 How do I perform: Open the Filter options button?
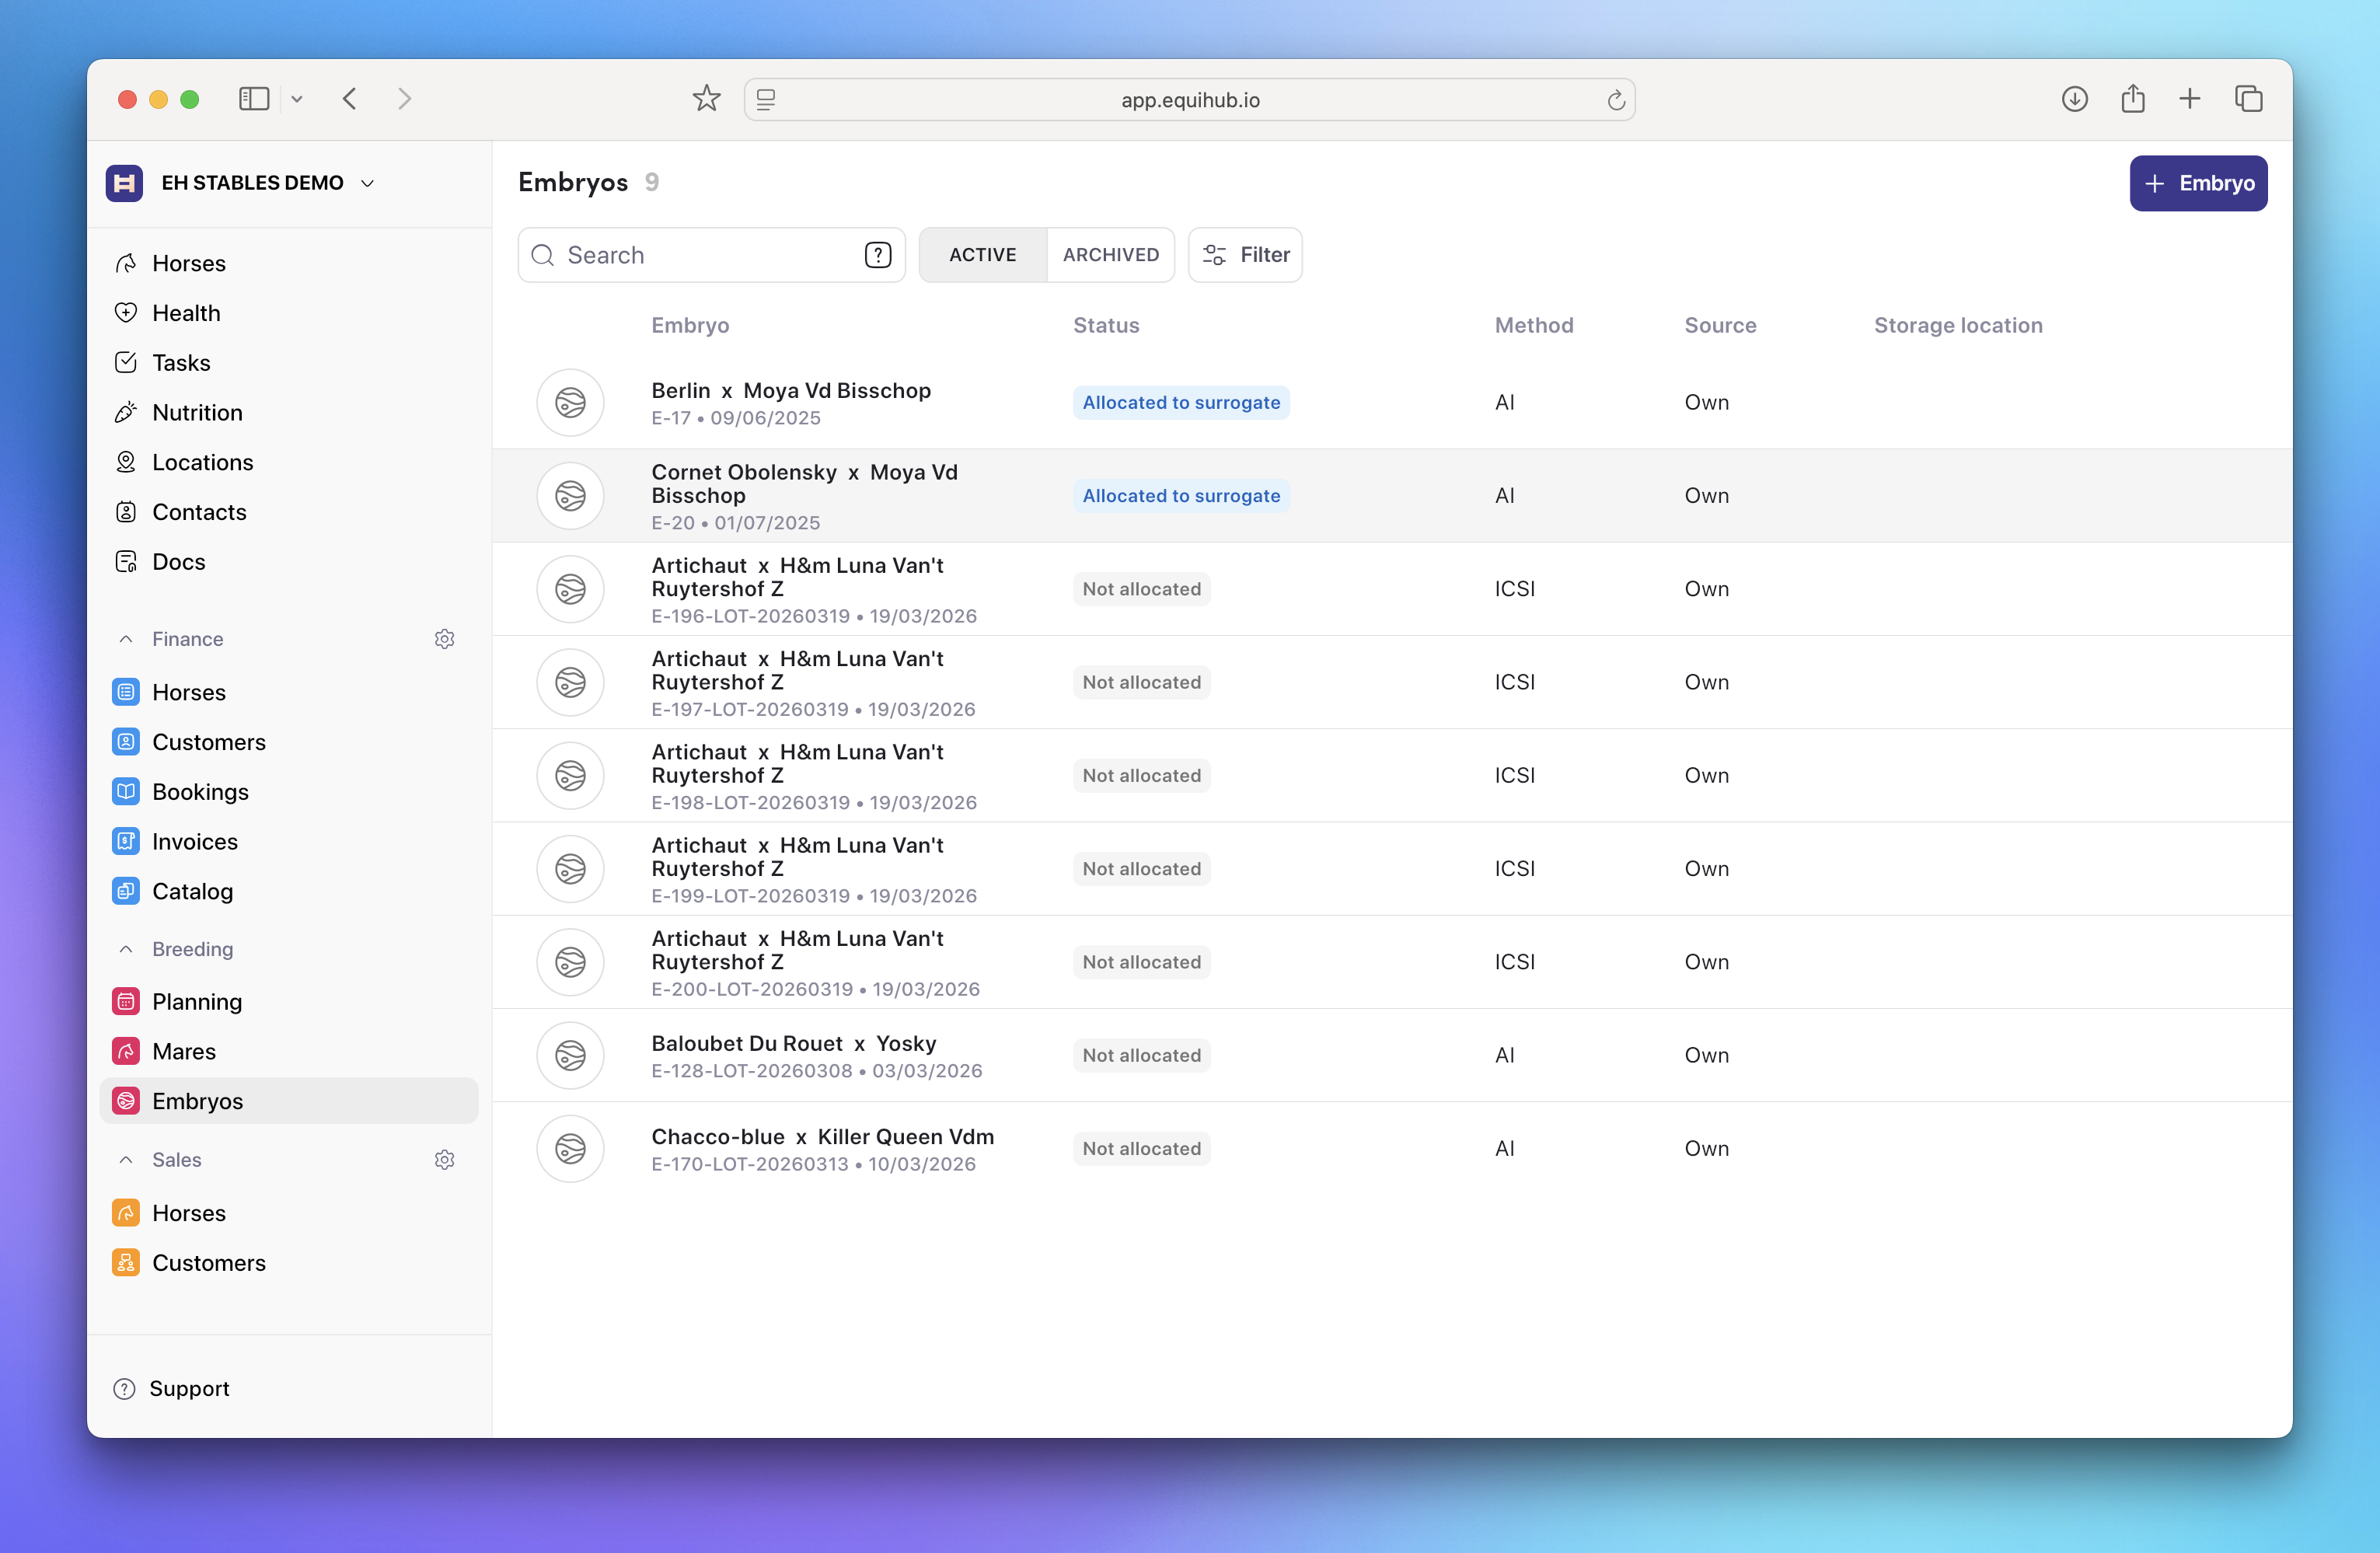(1245, 255)
